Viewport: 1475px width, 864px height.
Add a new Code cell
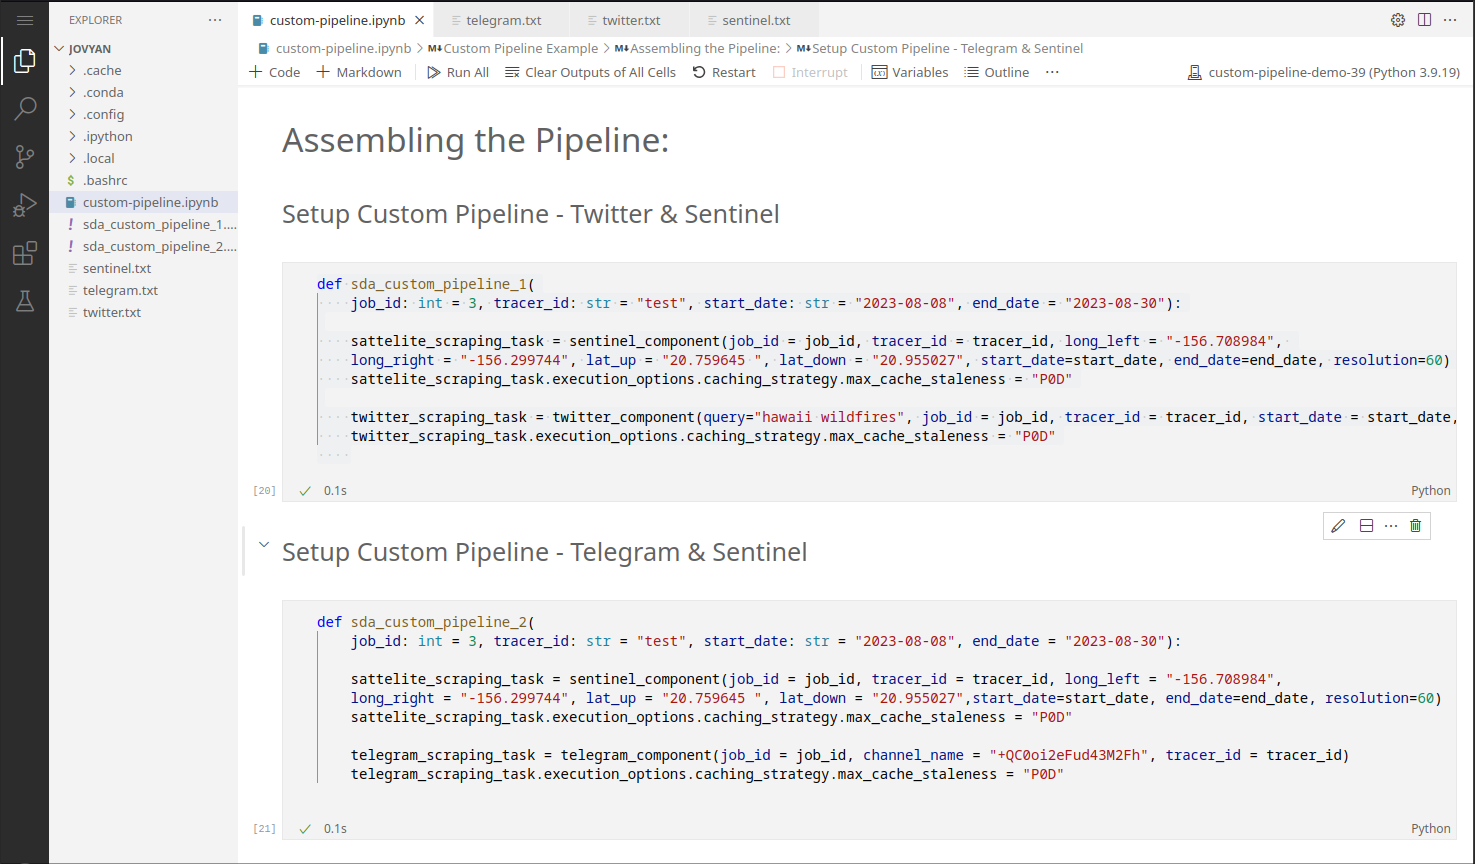pos(275,72)
